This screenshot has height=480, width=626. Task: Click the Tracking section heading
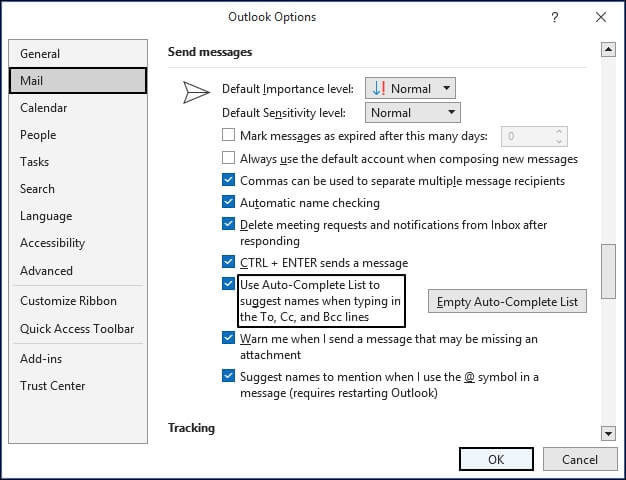[191, 428]
